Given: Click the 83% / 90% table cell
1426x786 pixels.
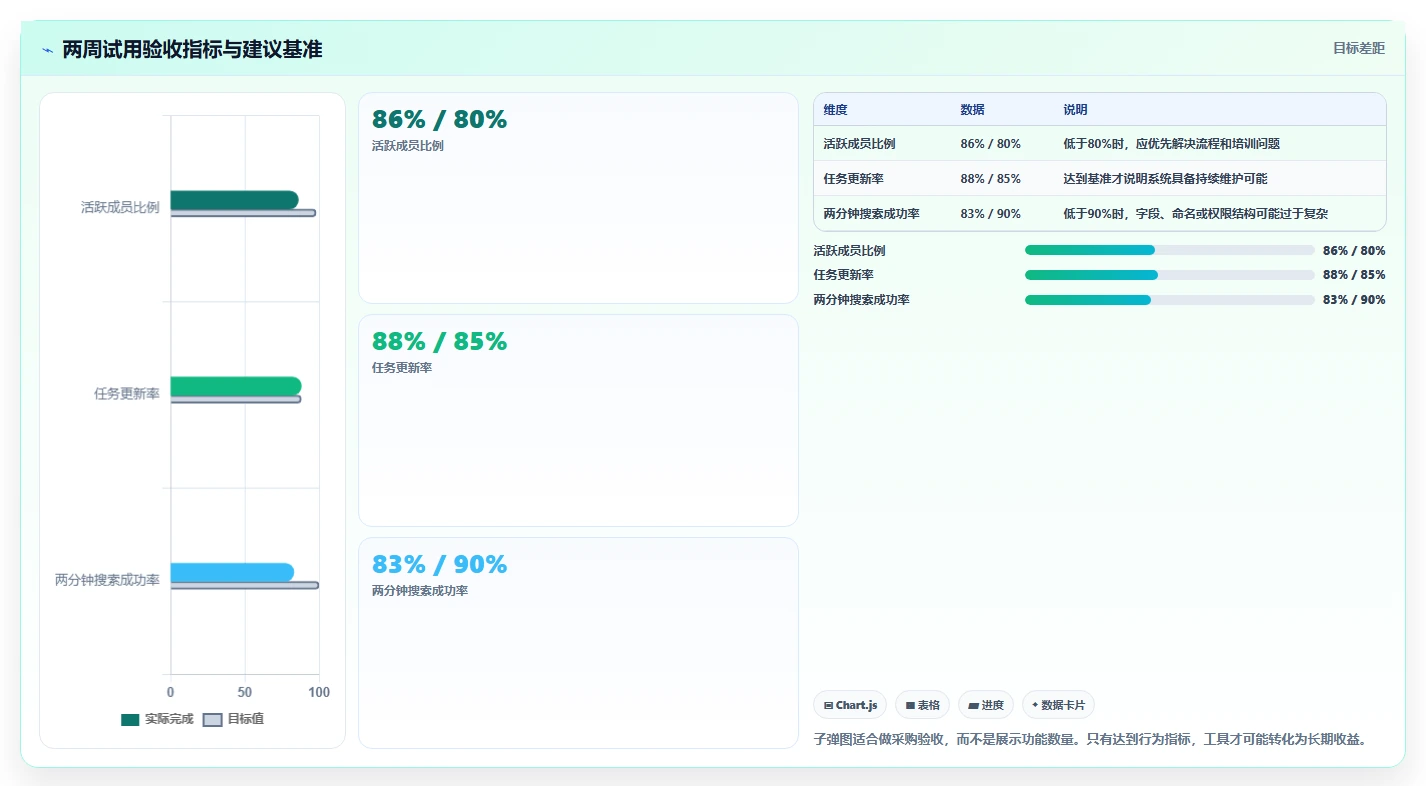Looking at the screenshot, I should point(990,214).
